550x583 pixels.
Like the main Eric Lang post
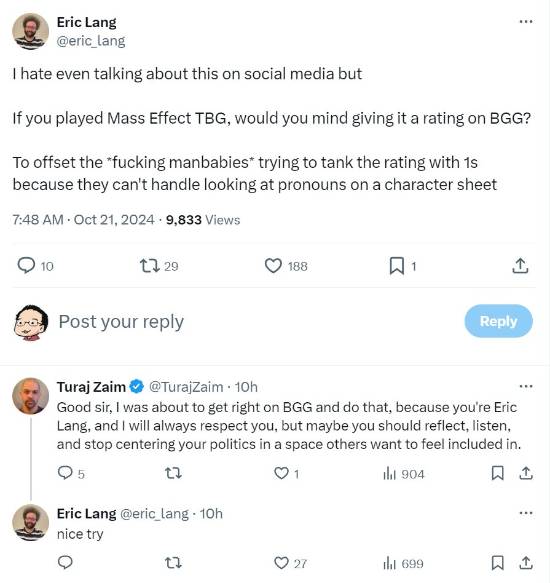(x=273, y=266)
